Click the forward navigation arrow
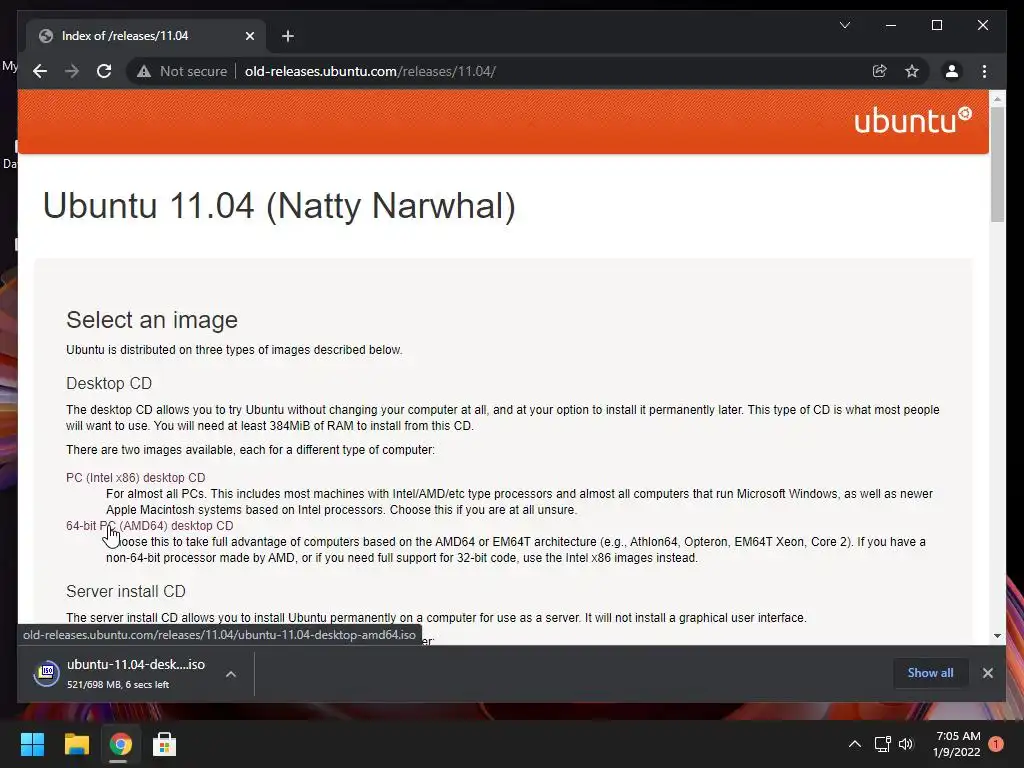Image resolution: width=1024 pixels, height=768 pixels. [x=72, y=71]
